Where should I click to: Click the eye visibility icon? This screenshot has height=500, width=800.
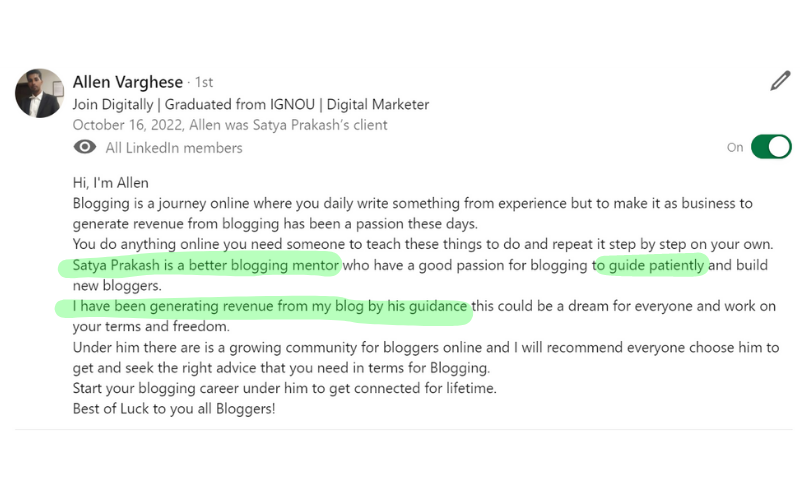[x=85, y=147]
